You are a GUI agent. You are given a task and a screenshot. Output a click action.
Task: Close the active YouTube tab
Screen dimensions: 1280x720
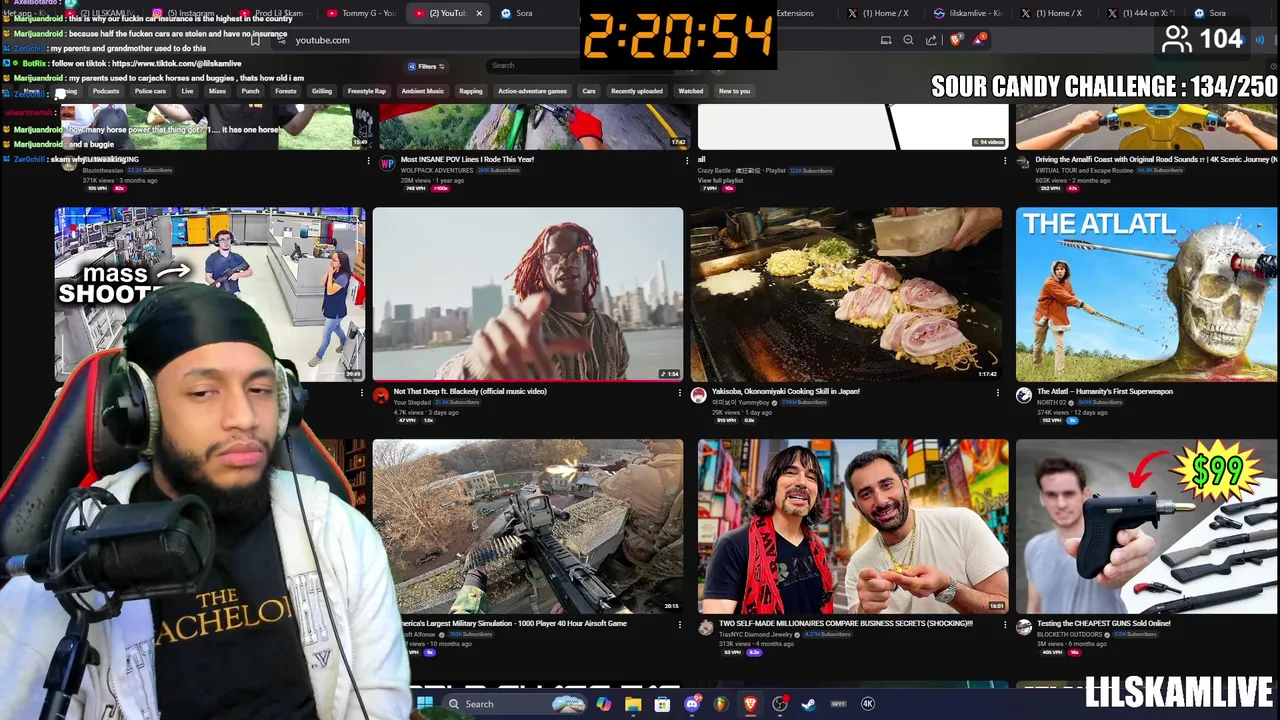point(479,13)
